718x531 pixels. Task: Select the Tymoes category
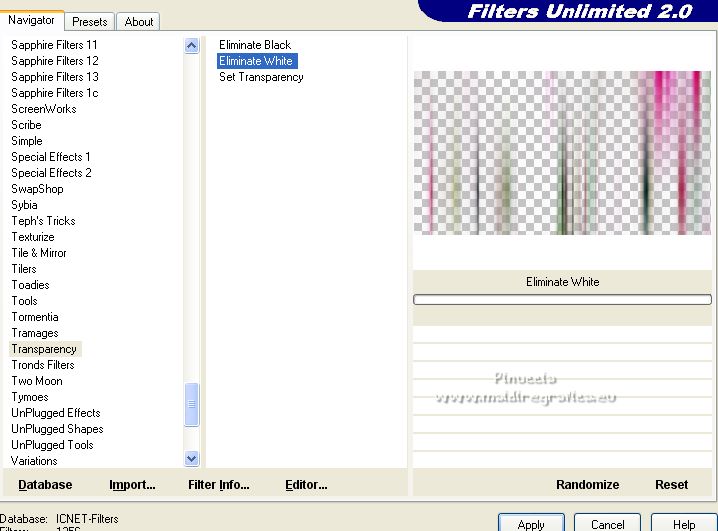tap(30, 397)
